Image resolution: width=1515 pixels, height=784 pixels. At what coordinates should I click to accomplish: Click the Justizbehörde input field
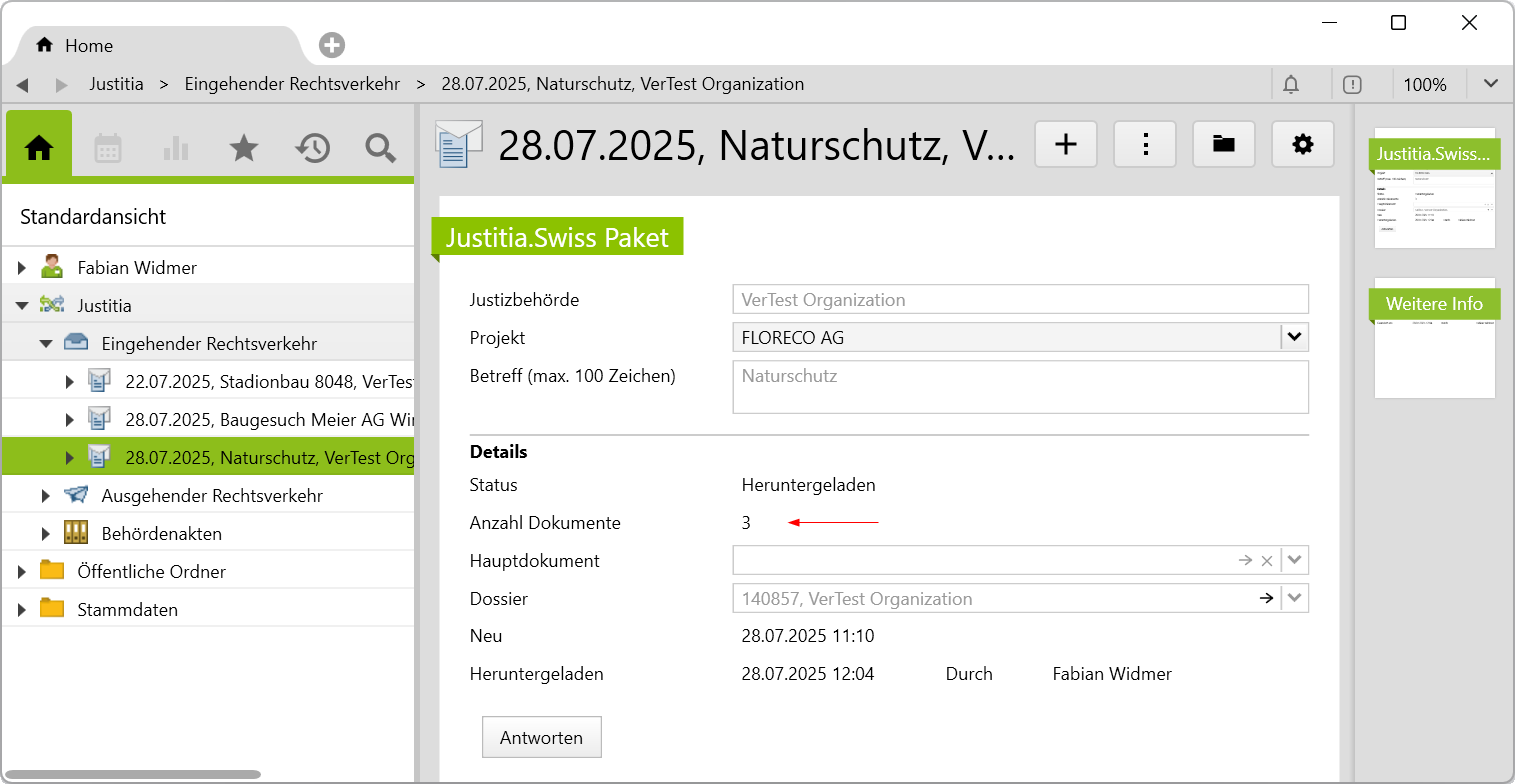point(1020,299)
